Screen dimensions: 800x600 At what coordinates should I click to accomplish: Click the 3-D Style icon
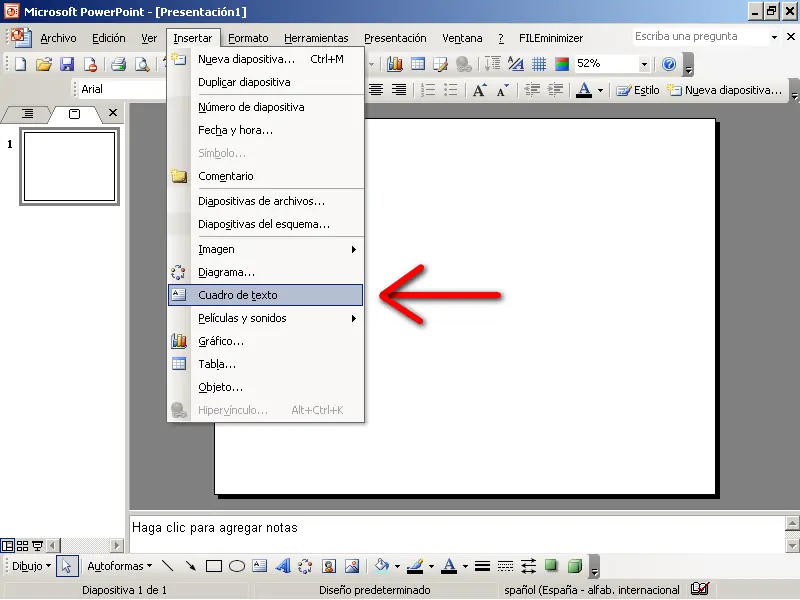(574, 566)
